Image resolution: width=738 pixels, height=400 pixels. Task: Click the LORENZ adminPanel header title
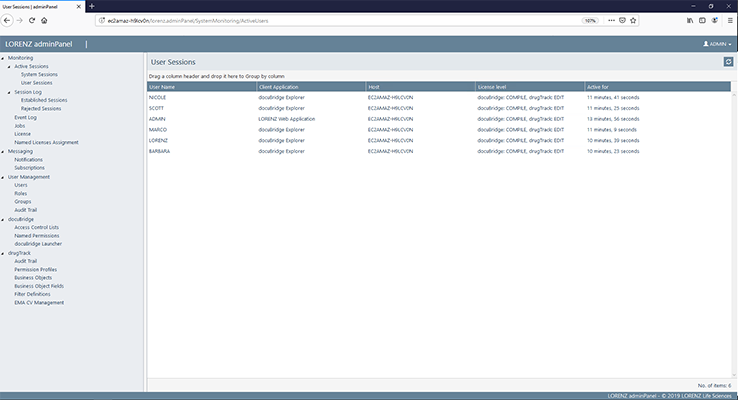pos(39,44)
